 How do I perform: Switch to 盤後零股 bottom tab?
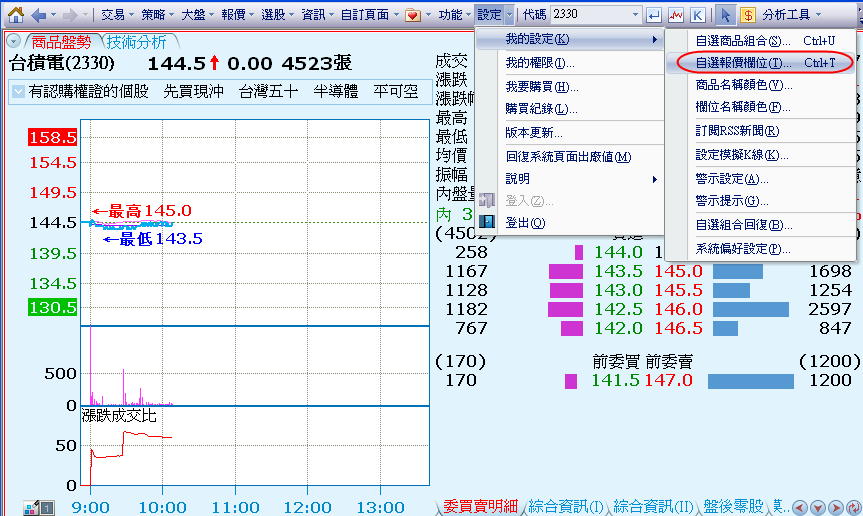tap(733, 506)
